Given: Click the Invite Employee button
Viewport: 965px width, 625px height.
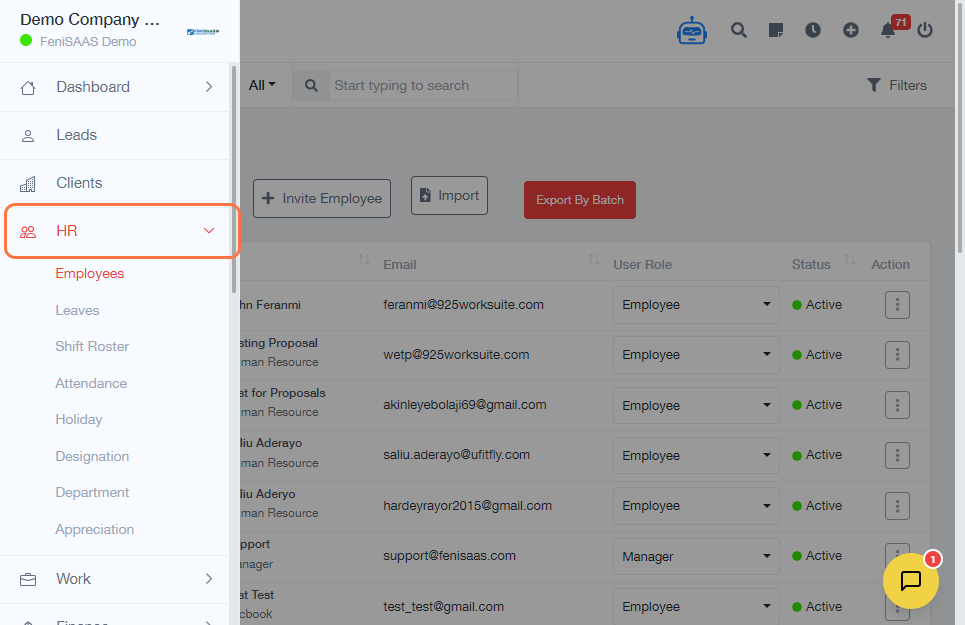Looking at the screenshot, I should [x=322, y=198].
